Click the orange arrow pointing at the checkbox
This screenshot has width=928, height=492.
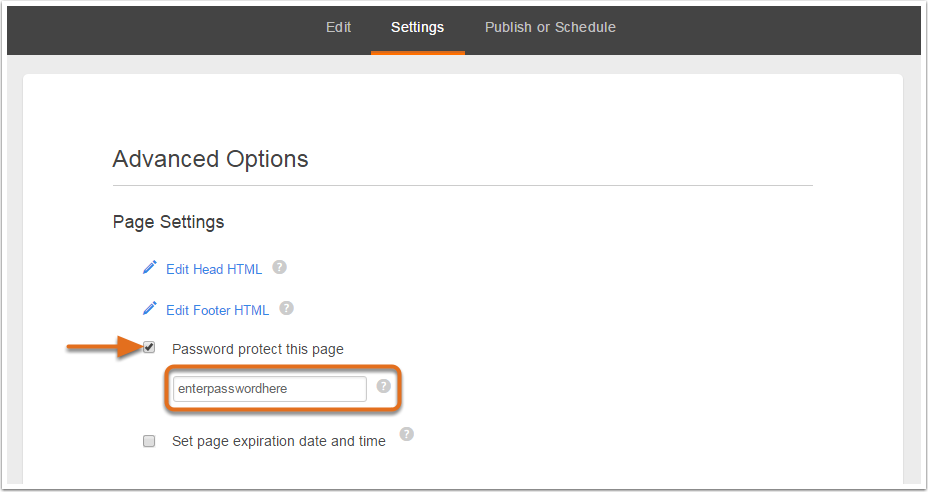105,347
